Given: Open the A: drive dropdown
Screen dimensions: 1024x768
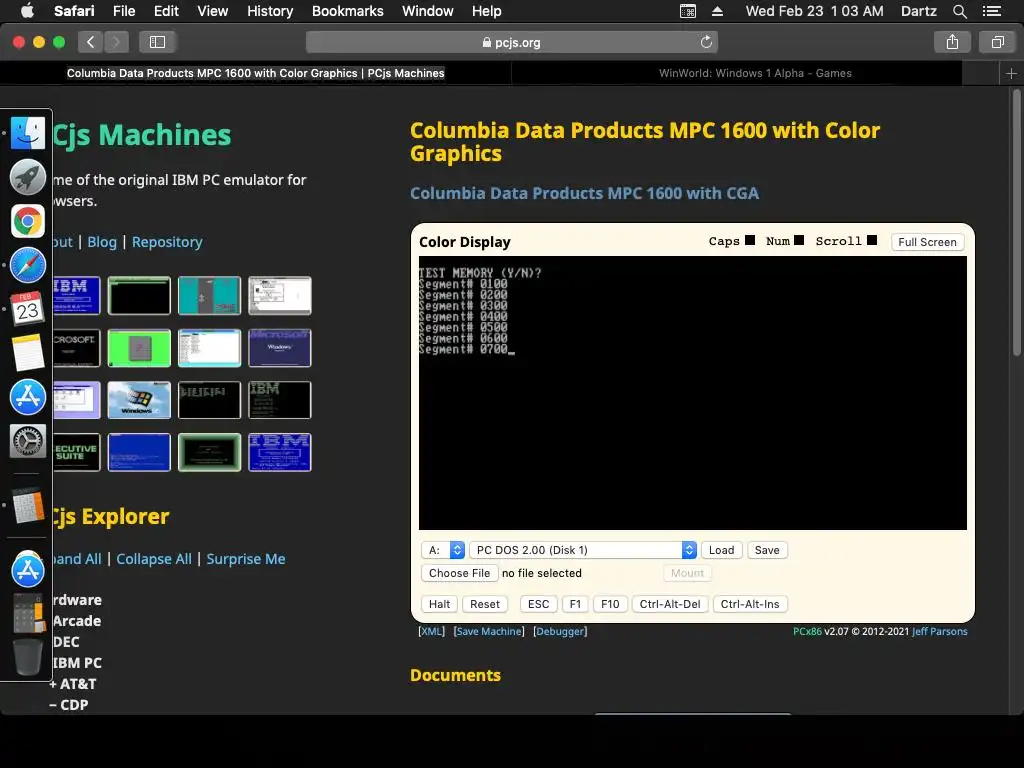Looking at the screenshot, I should 443,550.
